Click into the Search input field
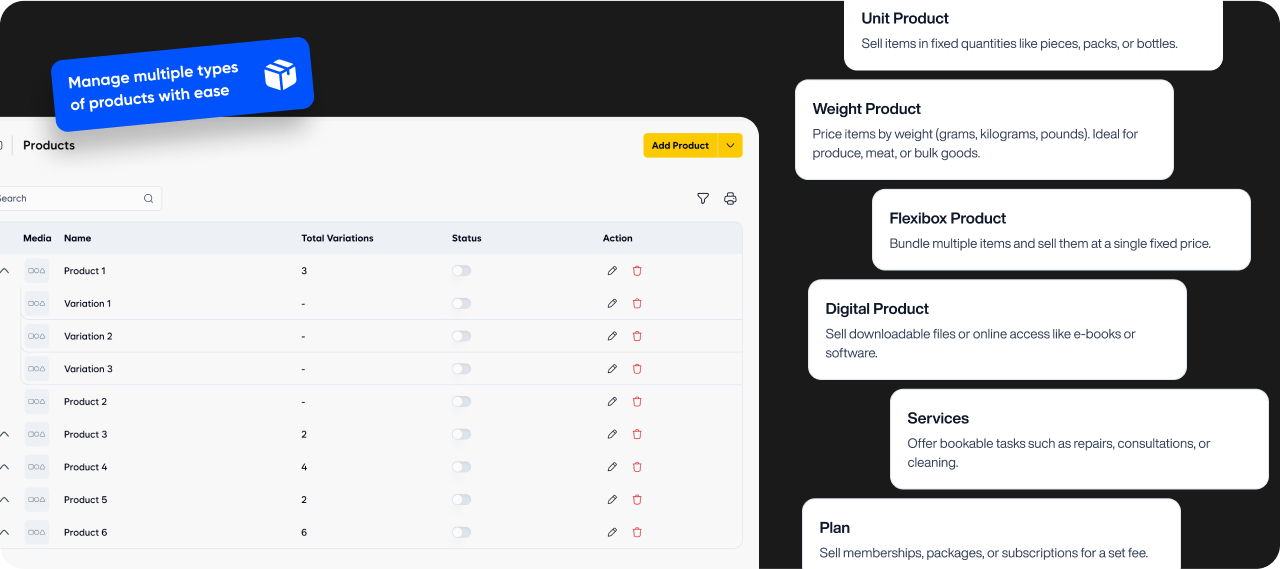The width and height of the screenshot is (1280, 569). pos(70,199)
